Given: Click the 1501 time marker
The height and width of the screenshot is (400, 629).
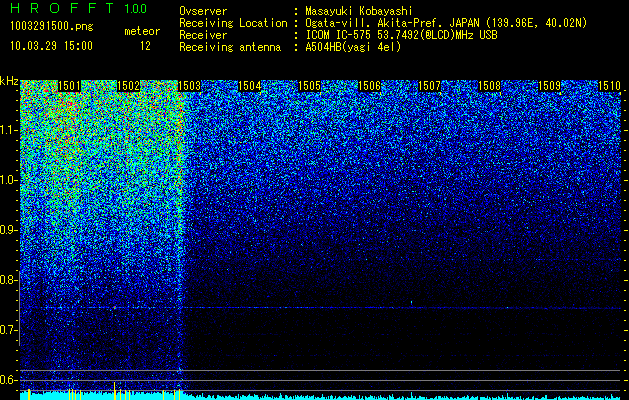Looking at the screenshot, I should (x=69, y=86).
